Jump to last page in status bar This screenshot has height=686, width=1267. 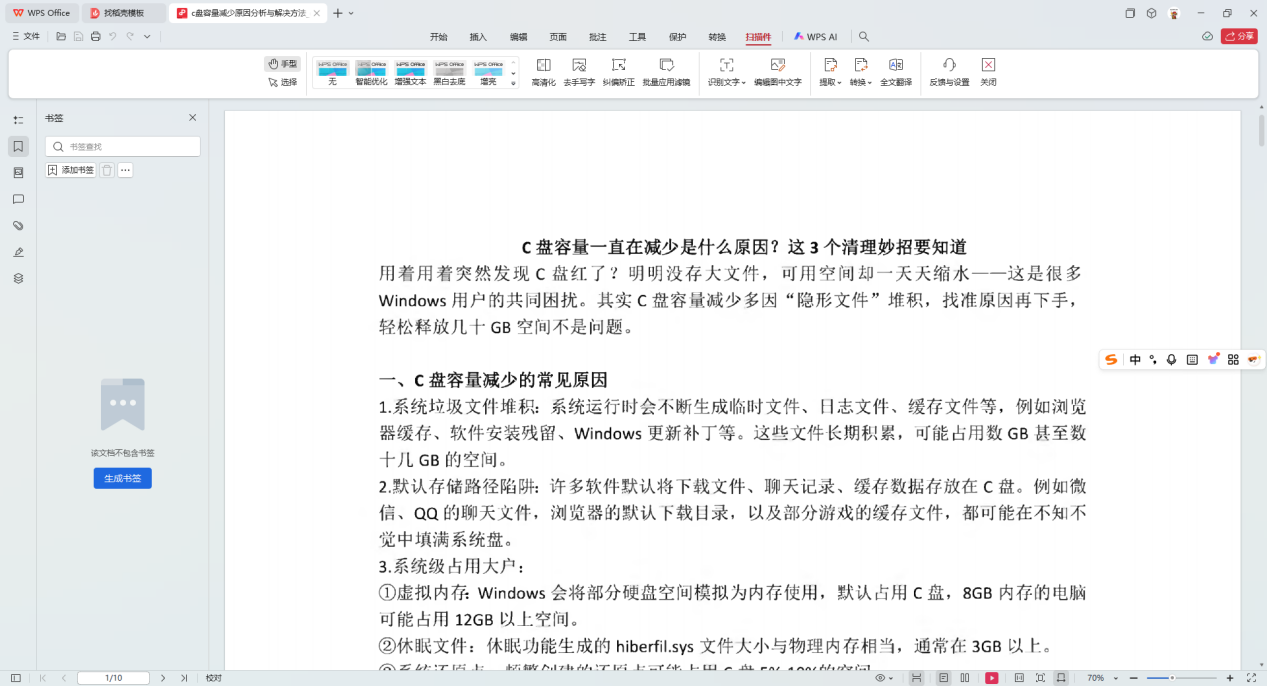point(184,678)
